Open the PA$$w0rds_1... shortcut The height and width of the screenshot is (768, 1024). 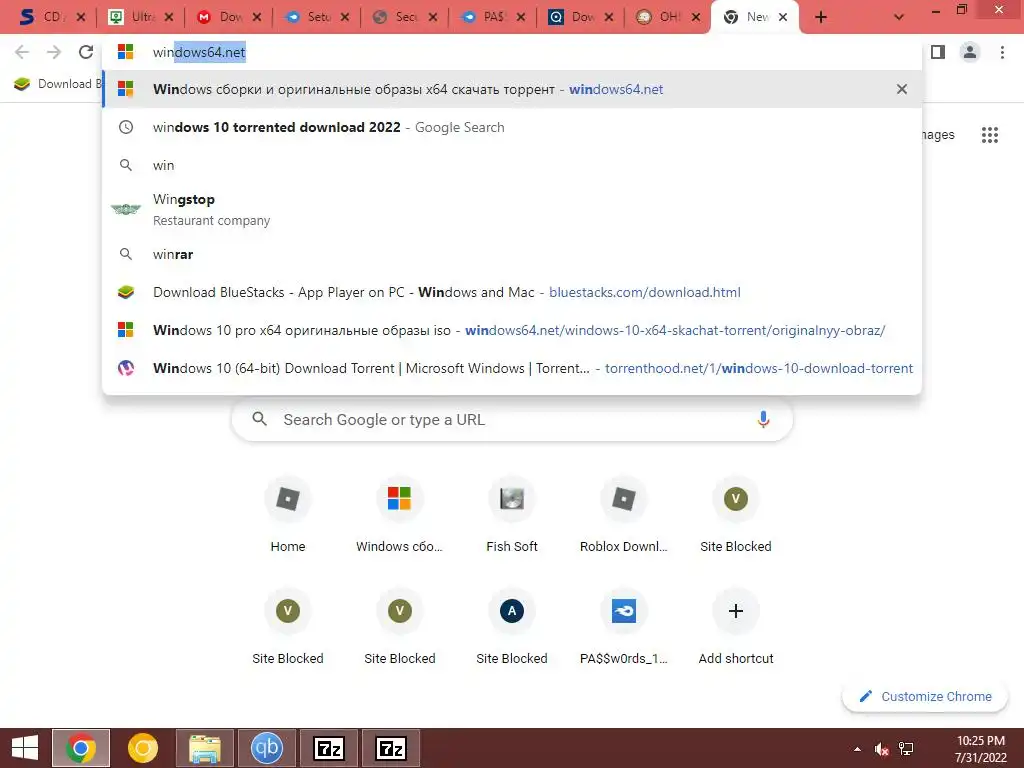(x=624, y=627)
